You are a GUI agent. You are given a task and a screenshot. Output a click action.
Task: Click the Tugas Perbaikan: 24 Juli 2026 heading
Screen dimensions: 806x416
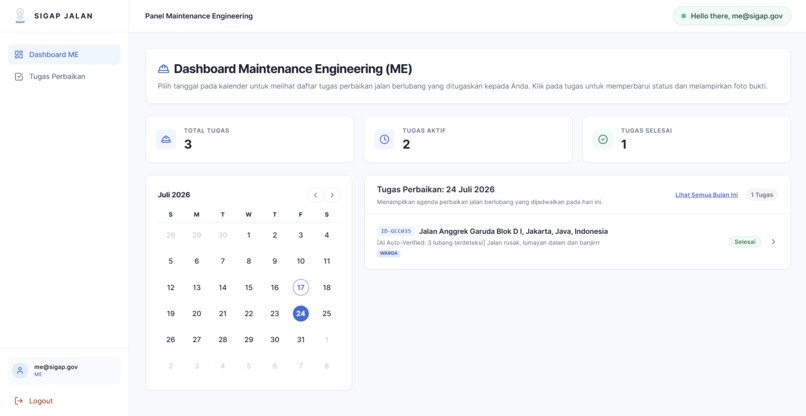point(436,189)
